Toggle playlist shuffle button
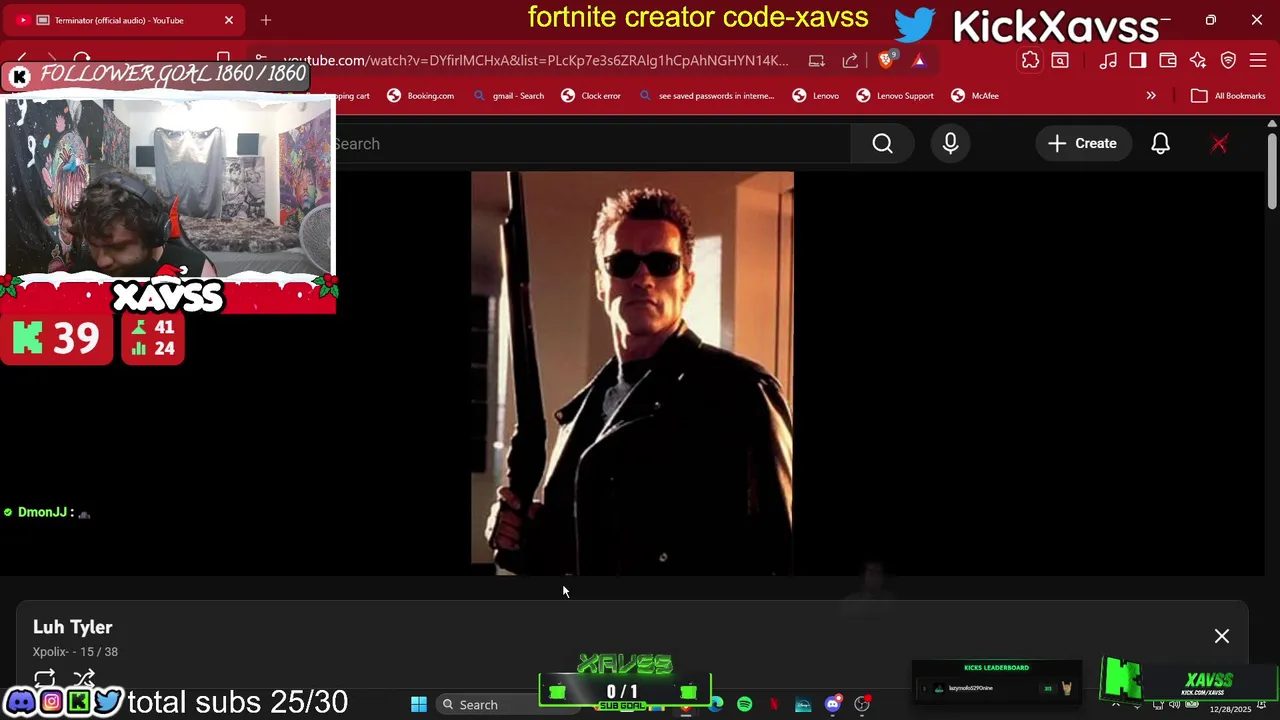The width and height of the screenshot is (1280, 720). [x=84, y=679]
